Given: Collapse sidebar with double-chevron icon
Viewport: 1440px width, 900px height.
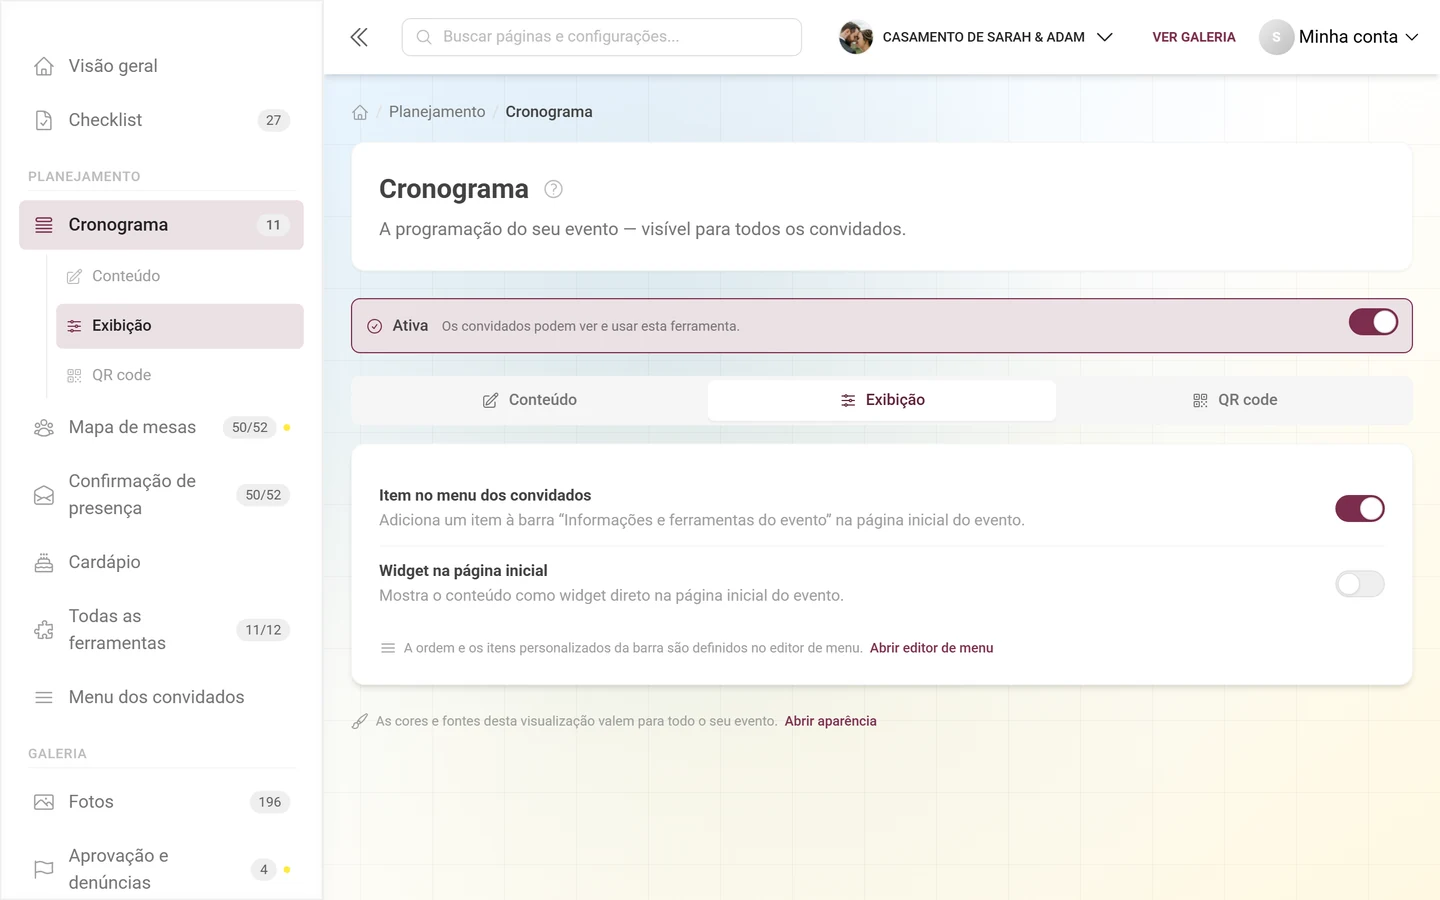Looking at the screenshot, I should pos(359,37).
